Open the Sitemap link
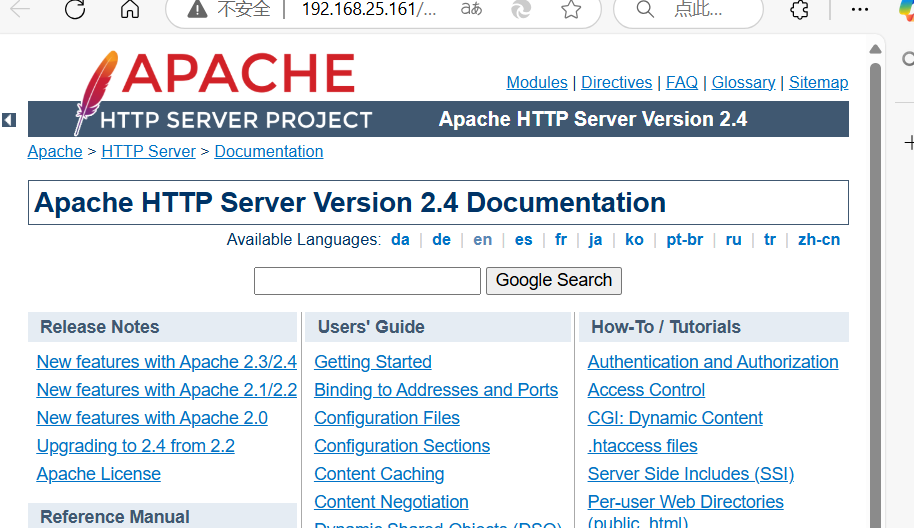Image resolution: width=914 pixels, height=528 pixels. [x=818, y=83]
